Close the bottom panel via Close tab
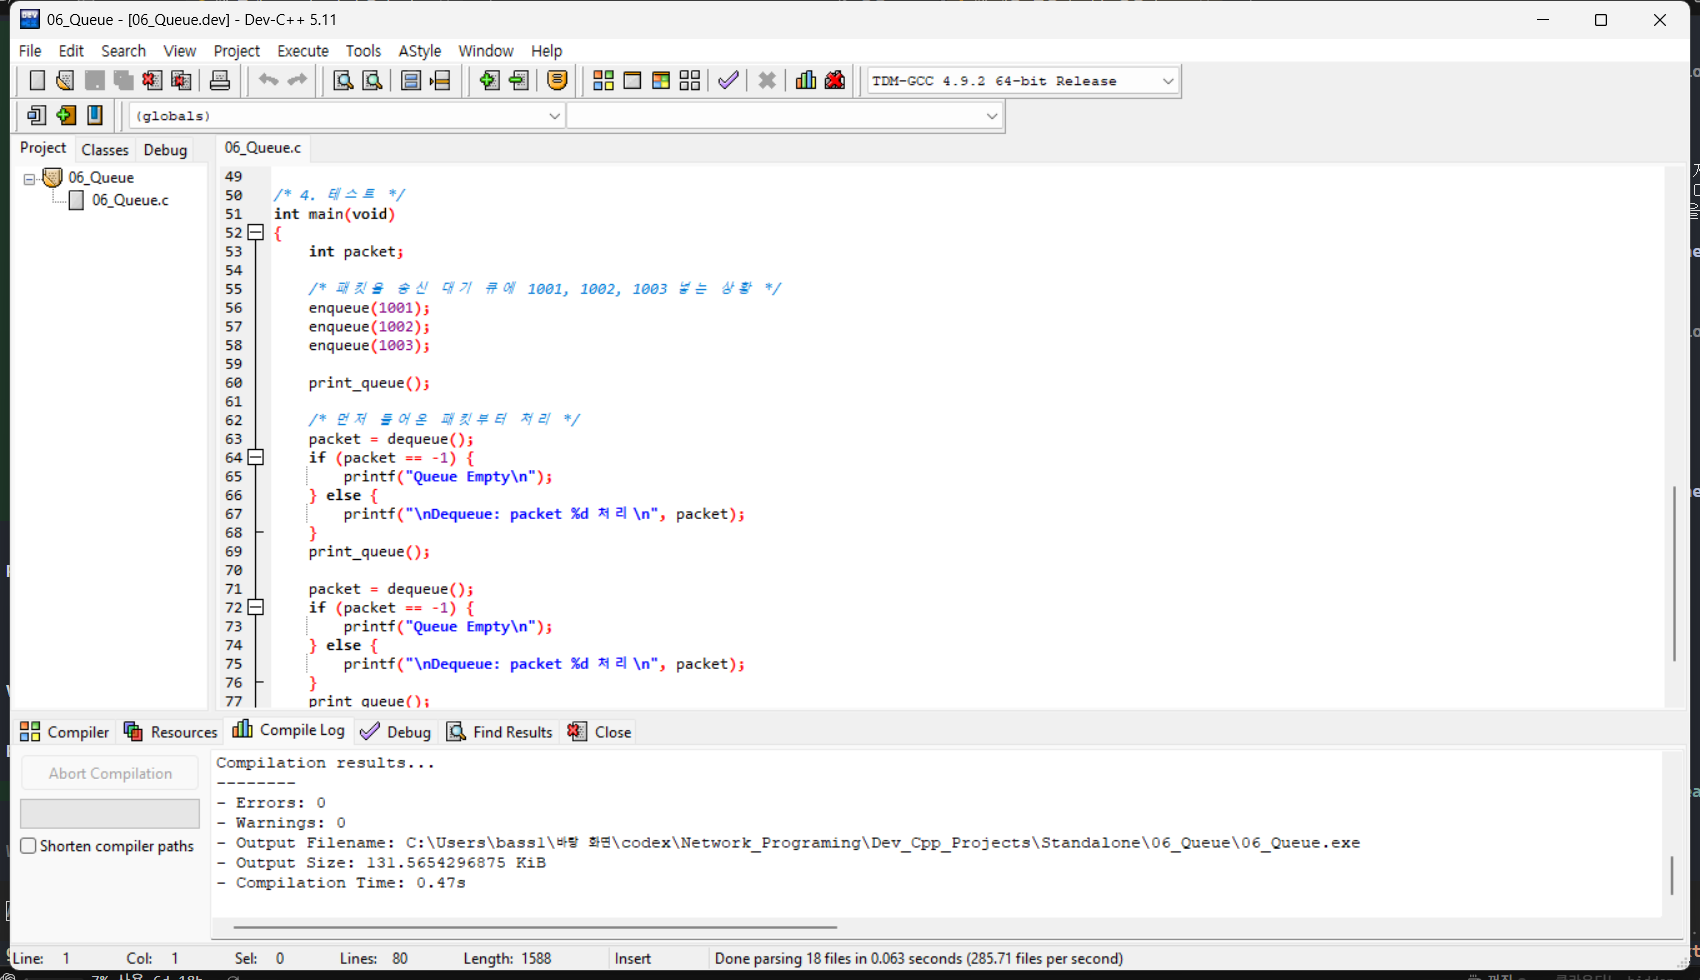This screenshot has width=1700, height=980. coord(599,732)
